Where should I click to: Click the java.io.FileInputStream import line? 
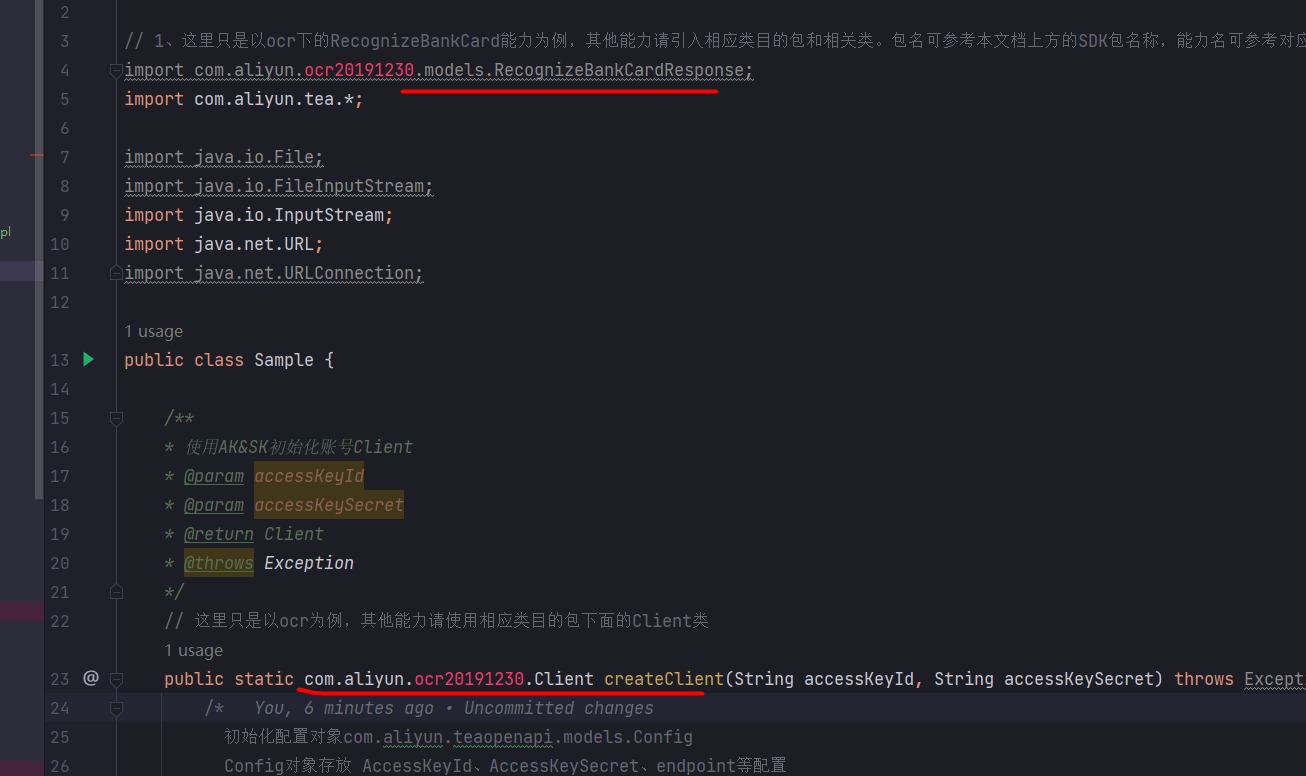(x=279, y=186)
